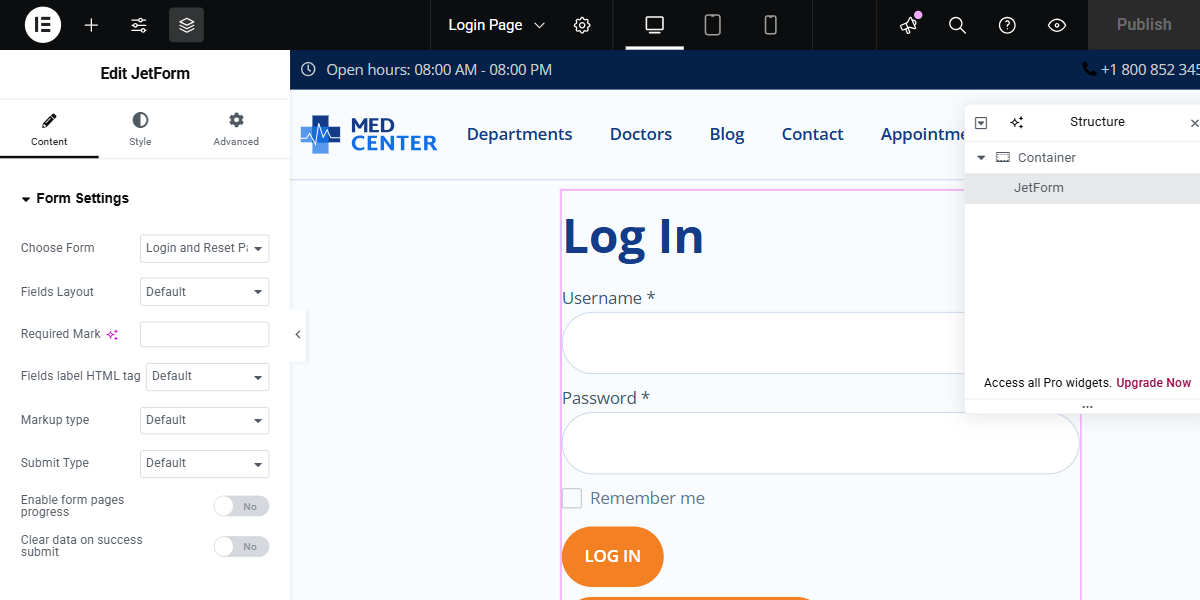Click the eye preview changes icon
The height and width of the screenshot is (600, 1200).
[x=1056, y=24]
